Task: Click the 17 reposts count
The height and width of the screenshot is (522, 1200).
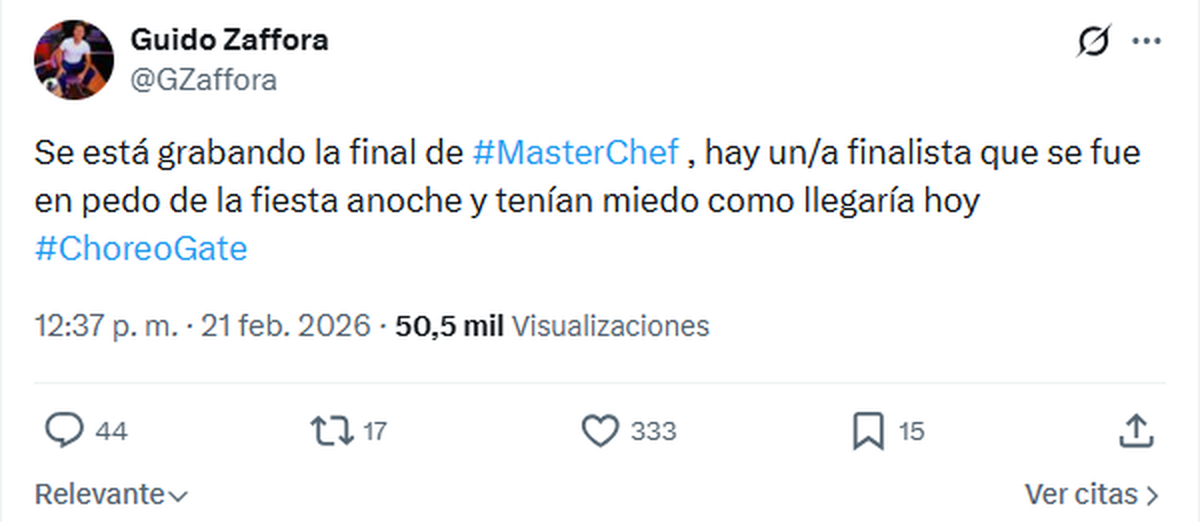Action: click(374, 432)
